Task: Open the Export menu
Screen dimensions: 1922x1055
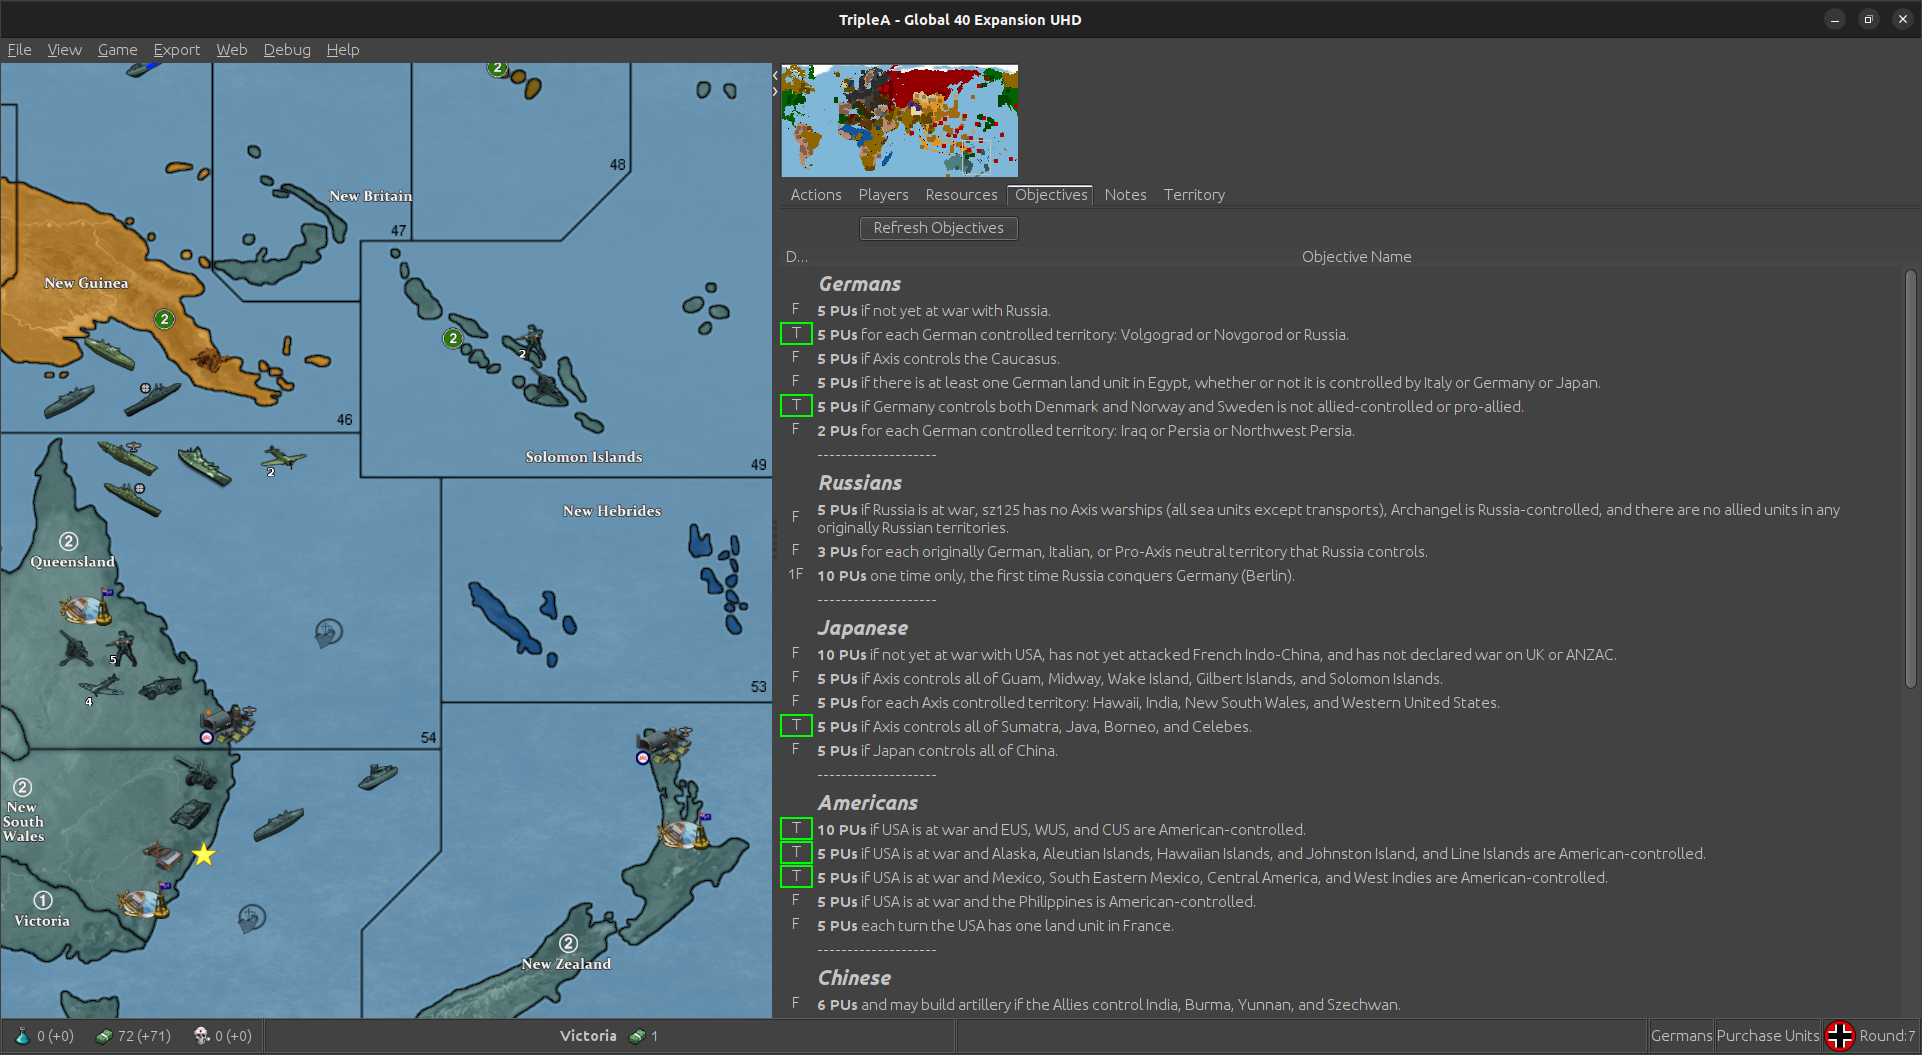Action: pos(177,50)
